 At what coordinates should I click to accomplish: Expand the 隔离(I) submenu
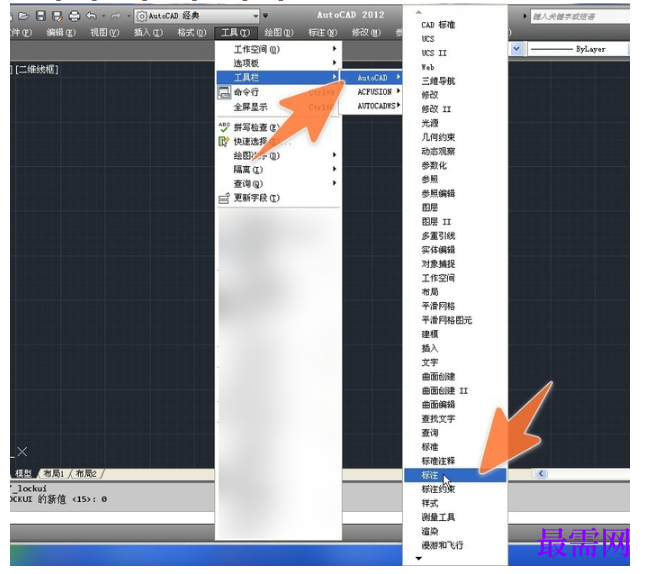click(x=279, y=170)
